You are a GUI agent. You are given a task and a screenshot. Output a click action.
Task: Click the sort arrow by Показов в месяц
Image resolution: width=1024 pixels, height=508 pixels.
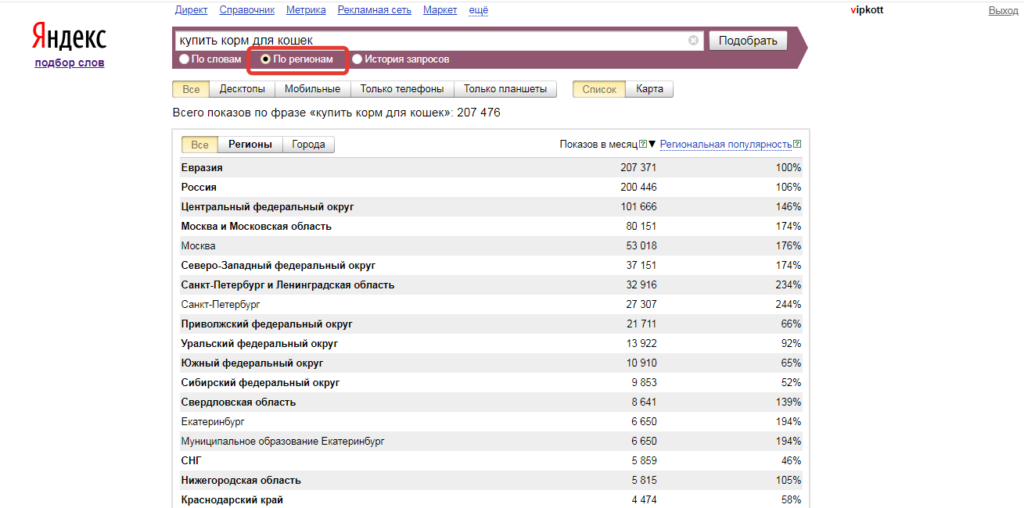click(x=652, y=144)
